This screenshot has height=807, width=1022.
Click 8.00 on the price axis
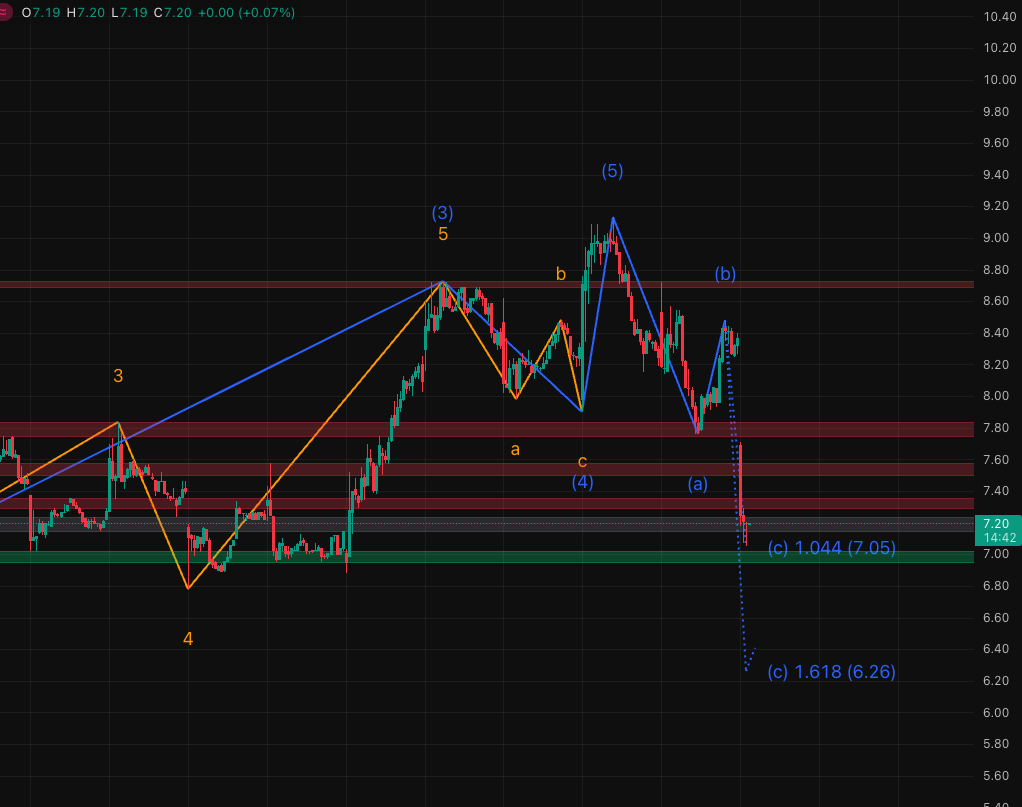coord(996,396)
